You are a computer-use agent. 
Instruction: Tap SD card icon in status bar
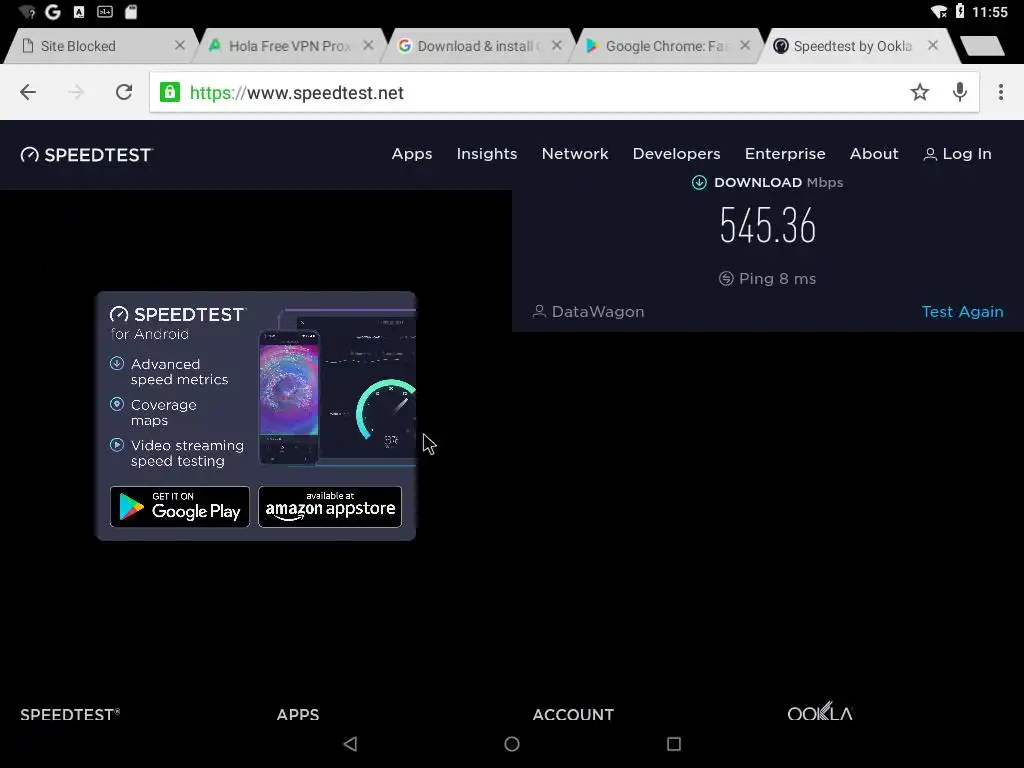pos(131,12)
